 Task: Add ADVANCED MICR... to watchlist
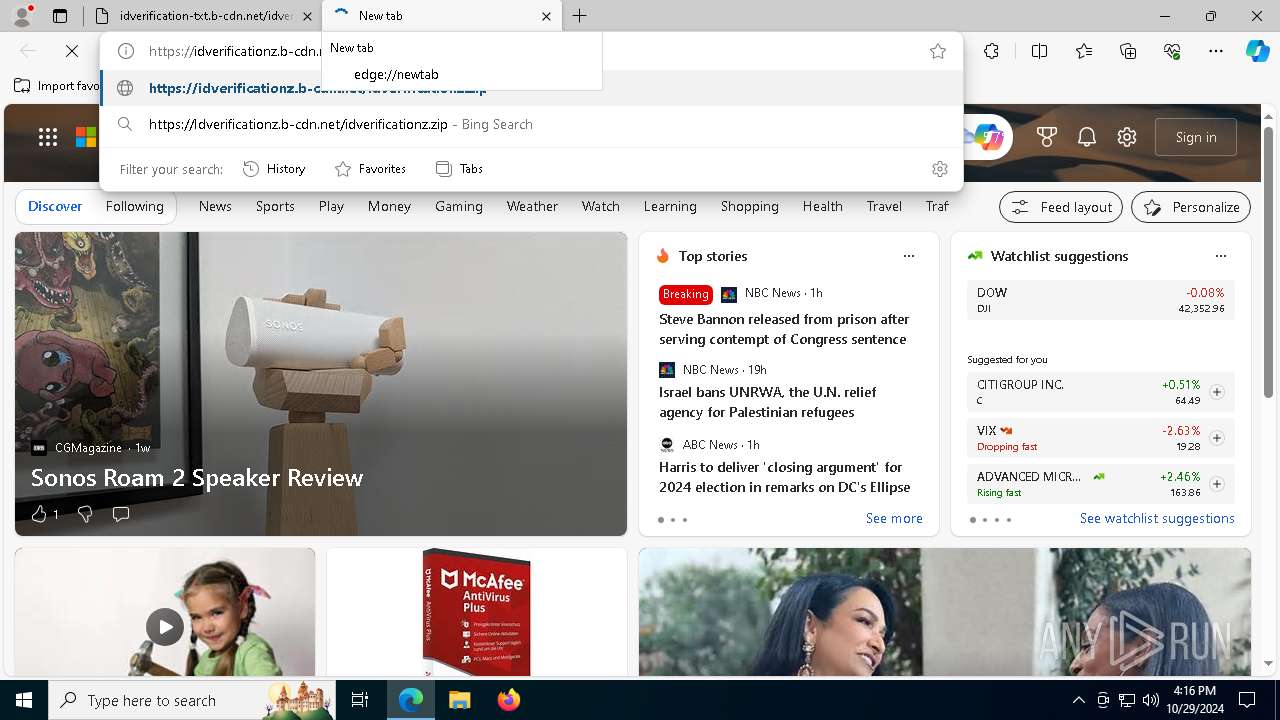point(1217,484)
